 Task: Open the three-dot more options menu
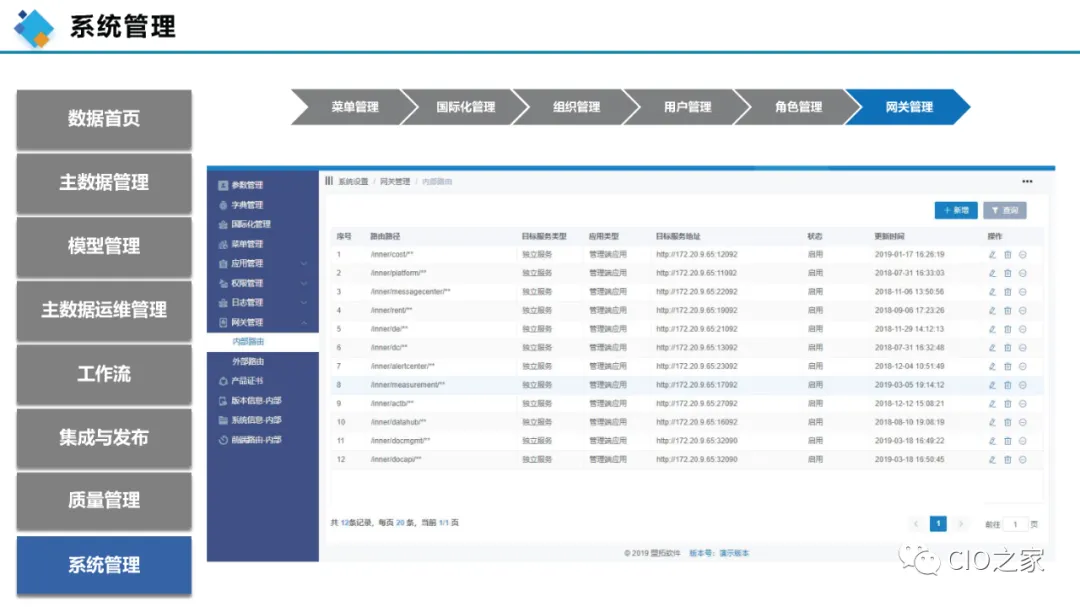coord(1027,181)
